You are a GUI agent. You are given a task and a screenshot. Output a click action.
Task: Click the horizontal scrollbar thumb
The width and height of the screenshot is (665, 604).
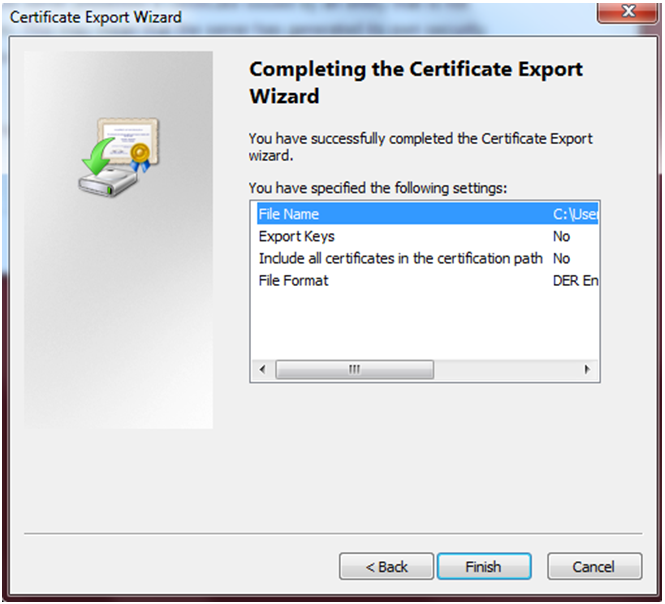(x=355, y=369)
